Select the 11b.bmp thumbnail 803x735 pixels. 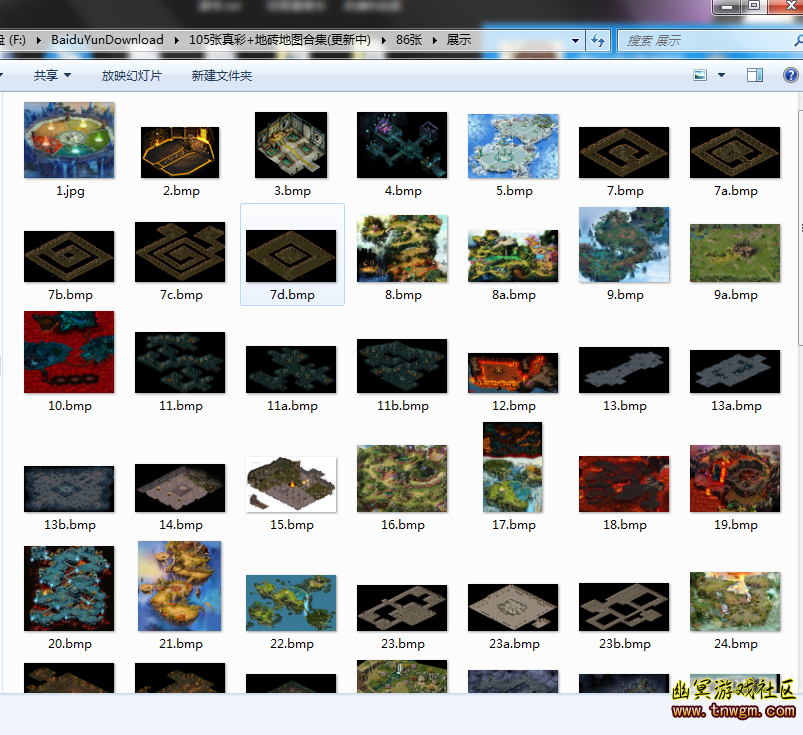tap(402, 366)
